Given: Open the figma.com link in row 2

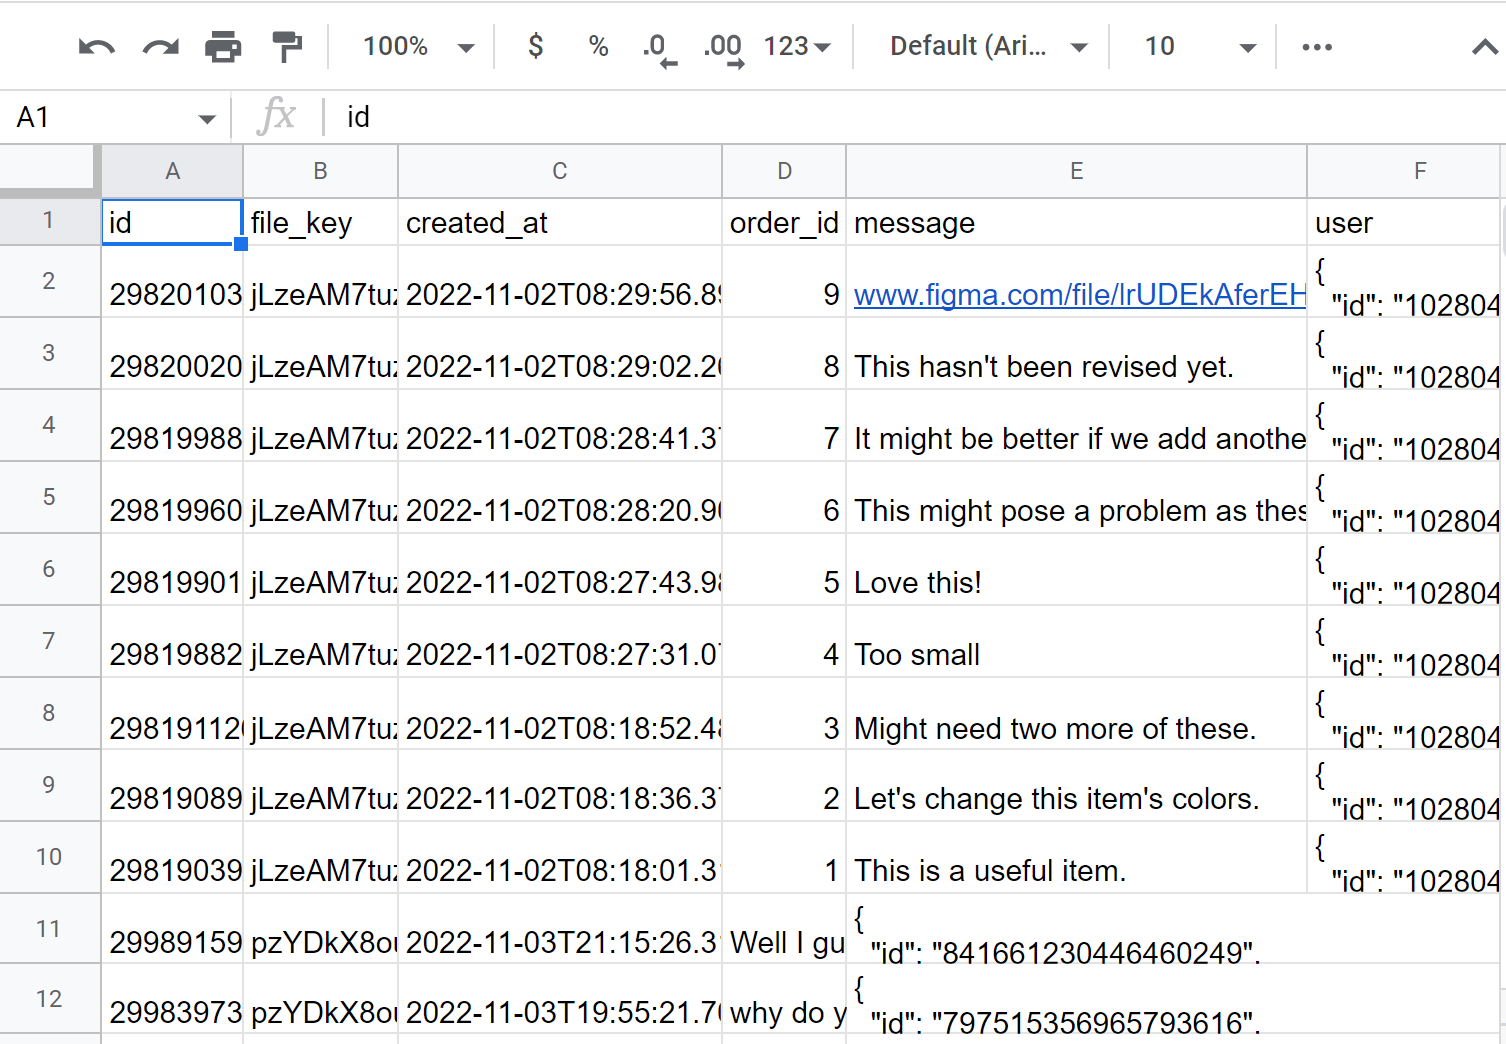Looking at the screenshot, I should click(x=1078, y=295).
